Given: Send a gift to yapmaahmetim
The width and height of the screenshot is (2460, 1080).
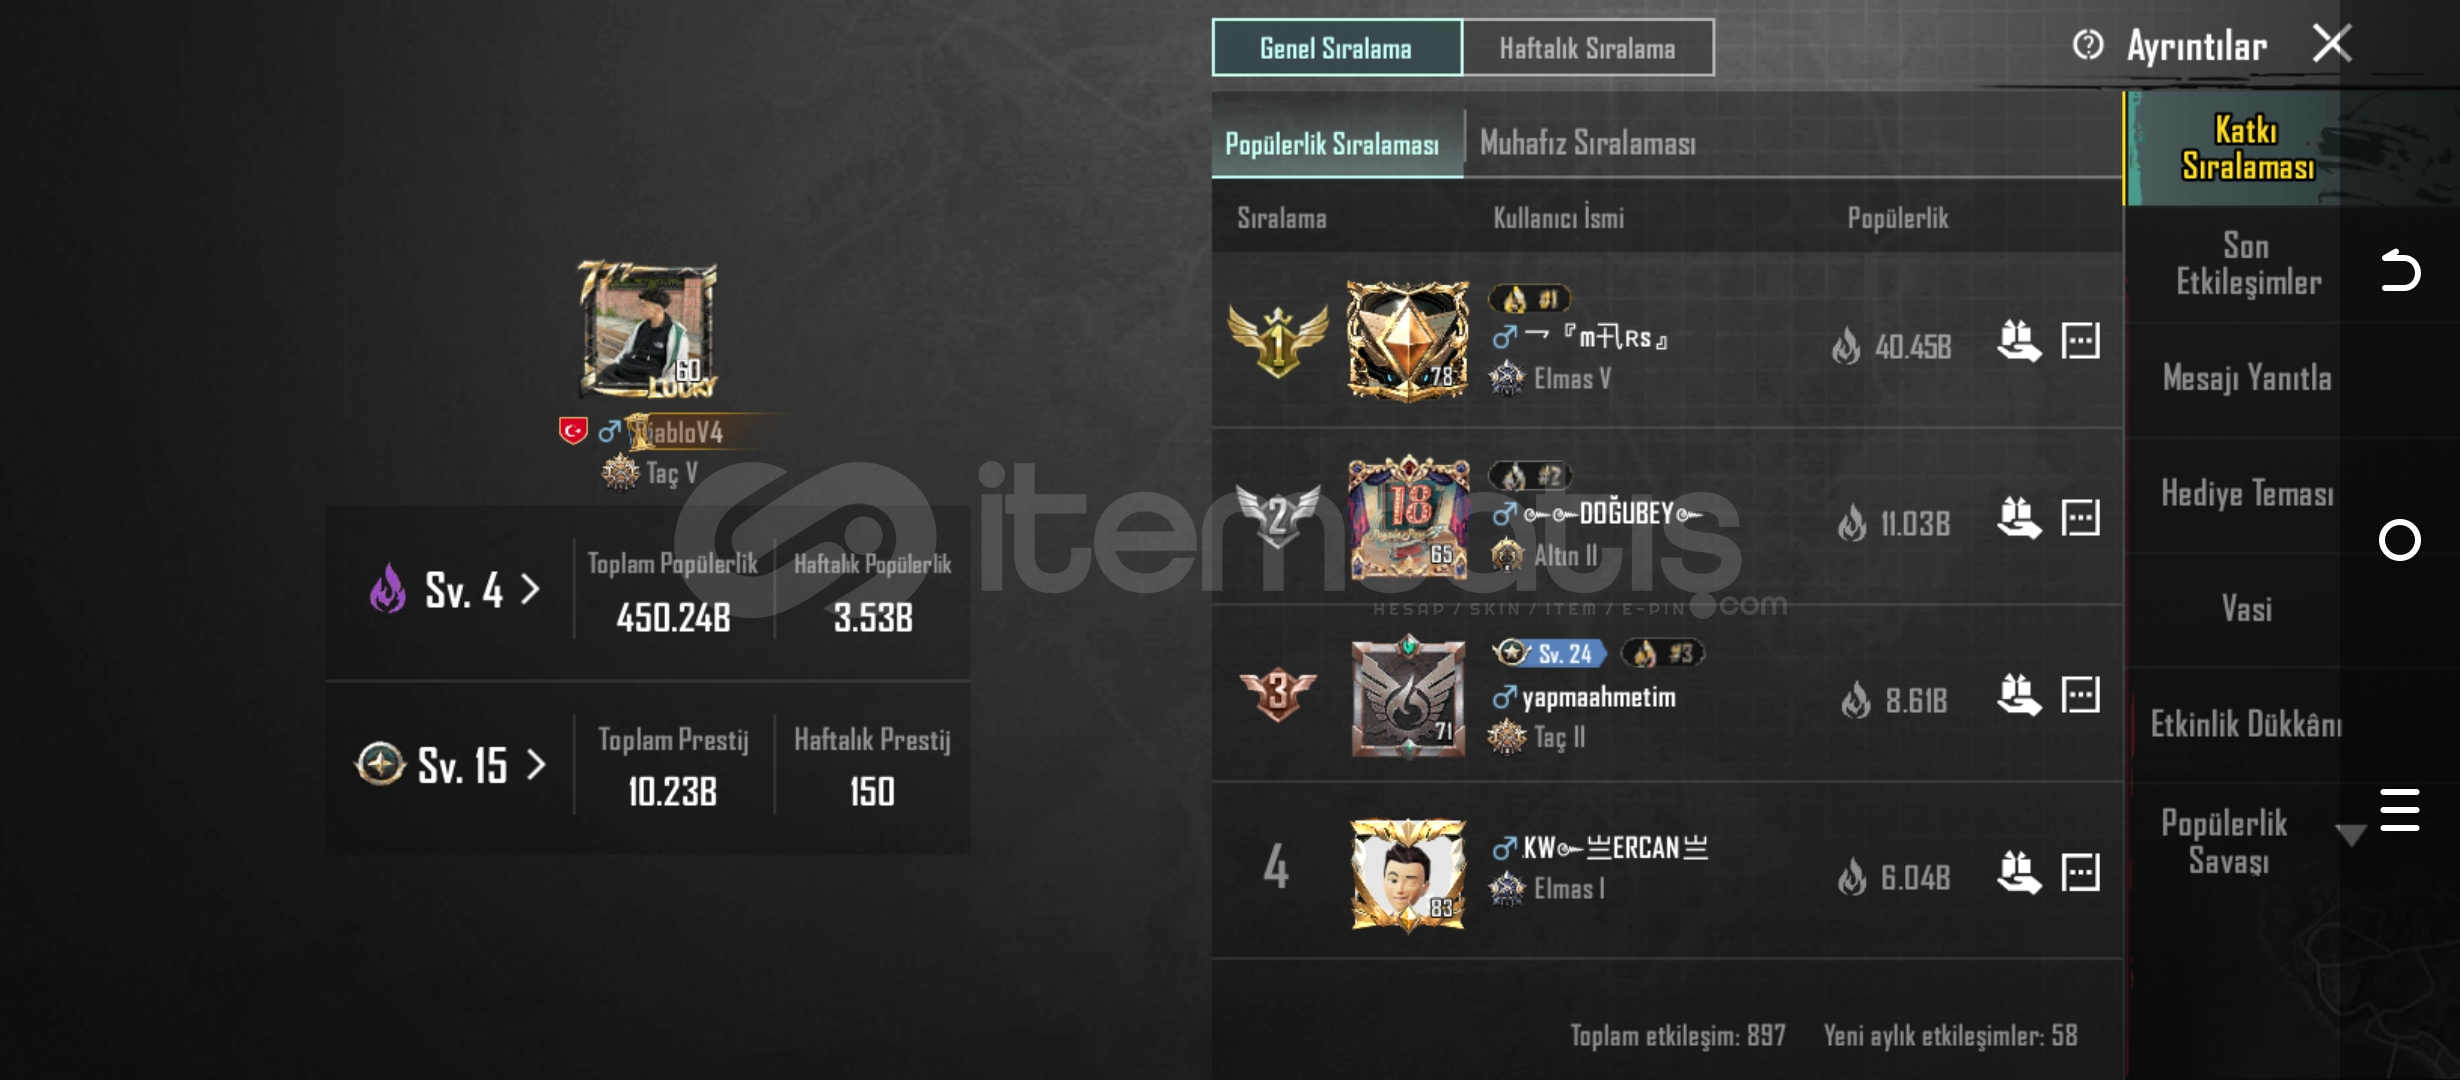Looking at the screenshot, I should click(x=2019, y=695).
